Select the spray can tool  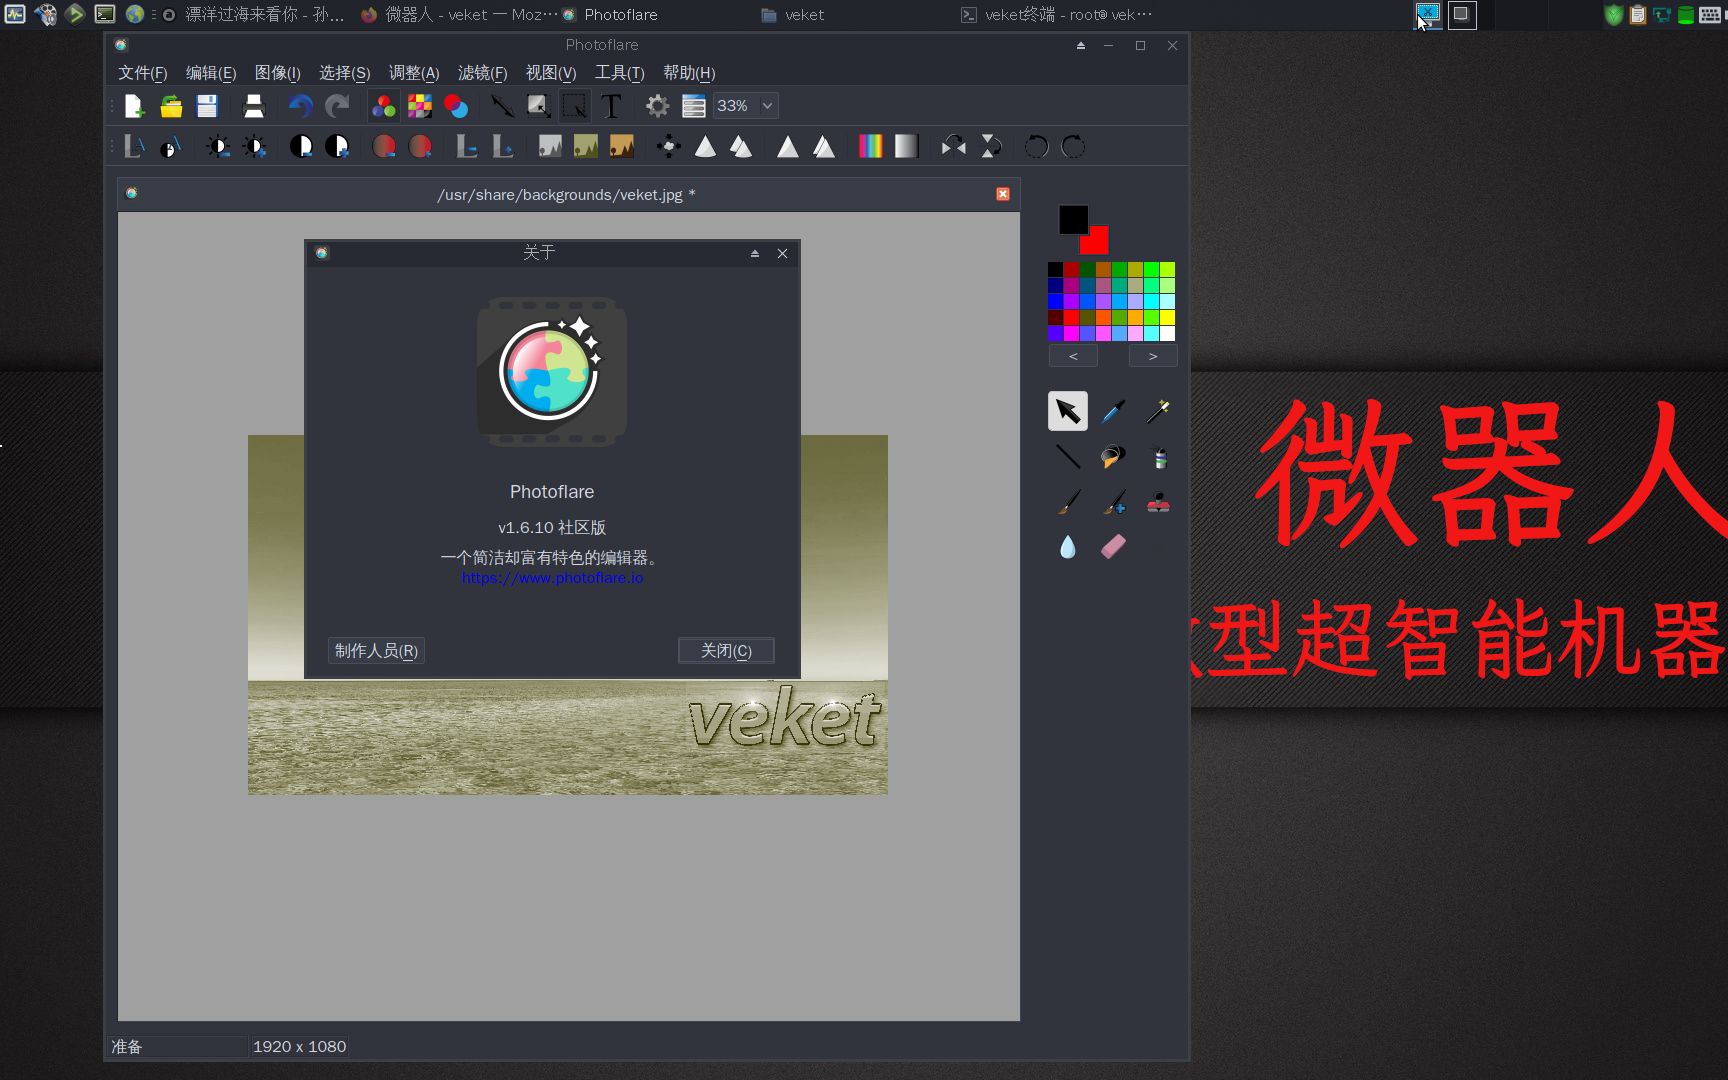tap(1158, 457)
